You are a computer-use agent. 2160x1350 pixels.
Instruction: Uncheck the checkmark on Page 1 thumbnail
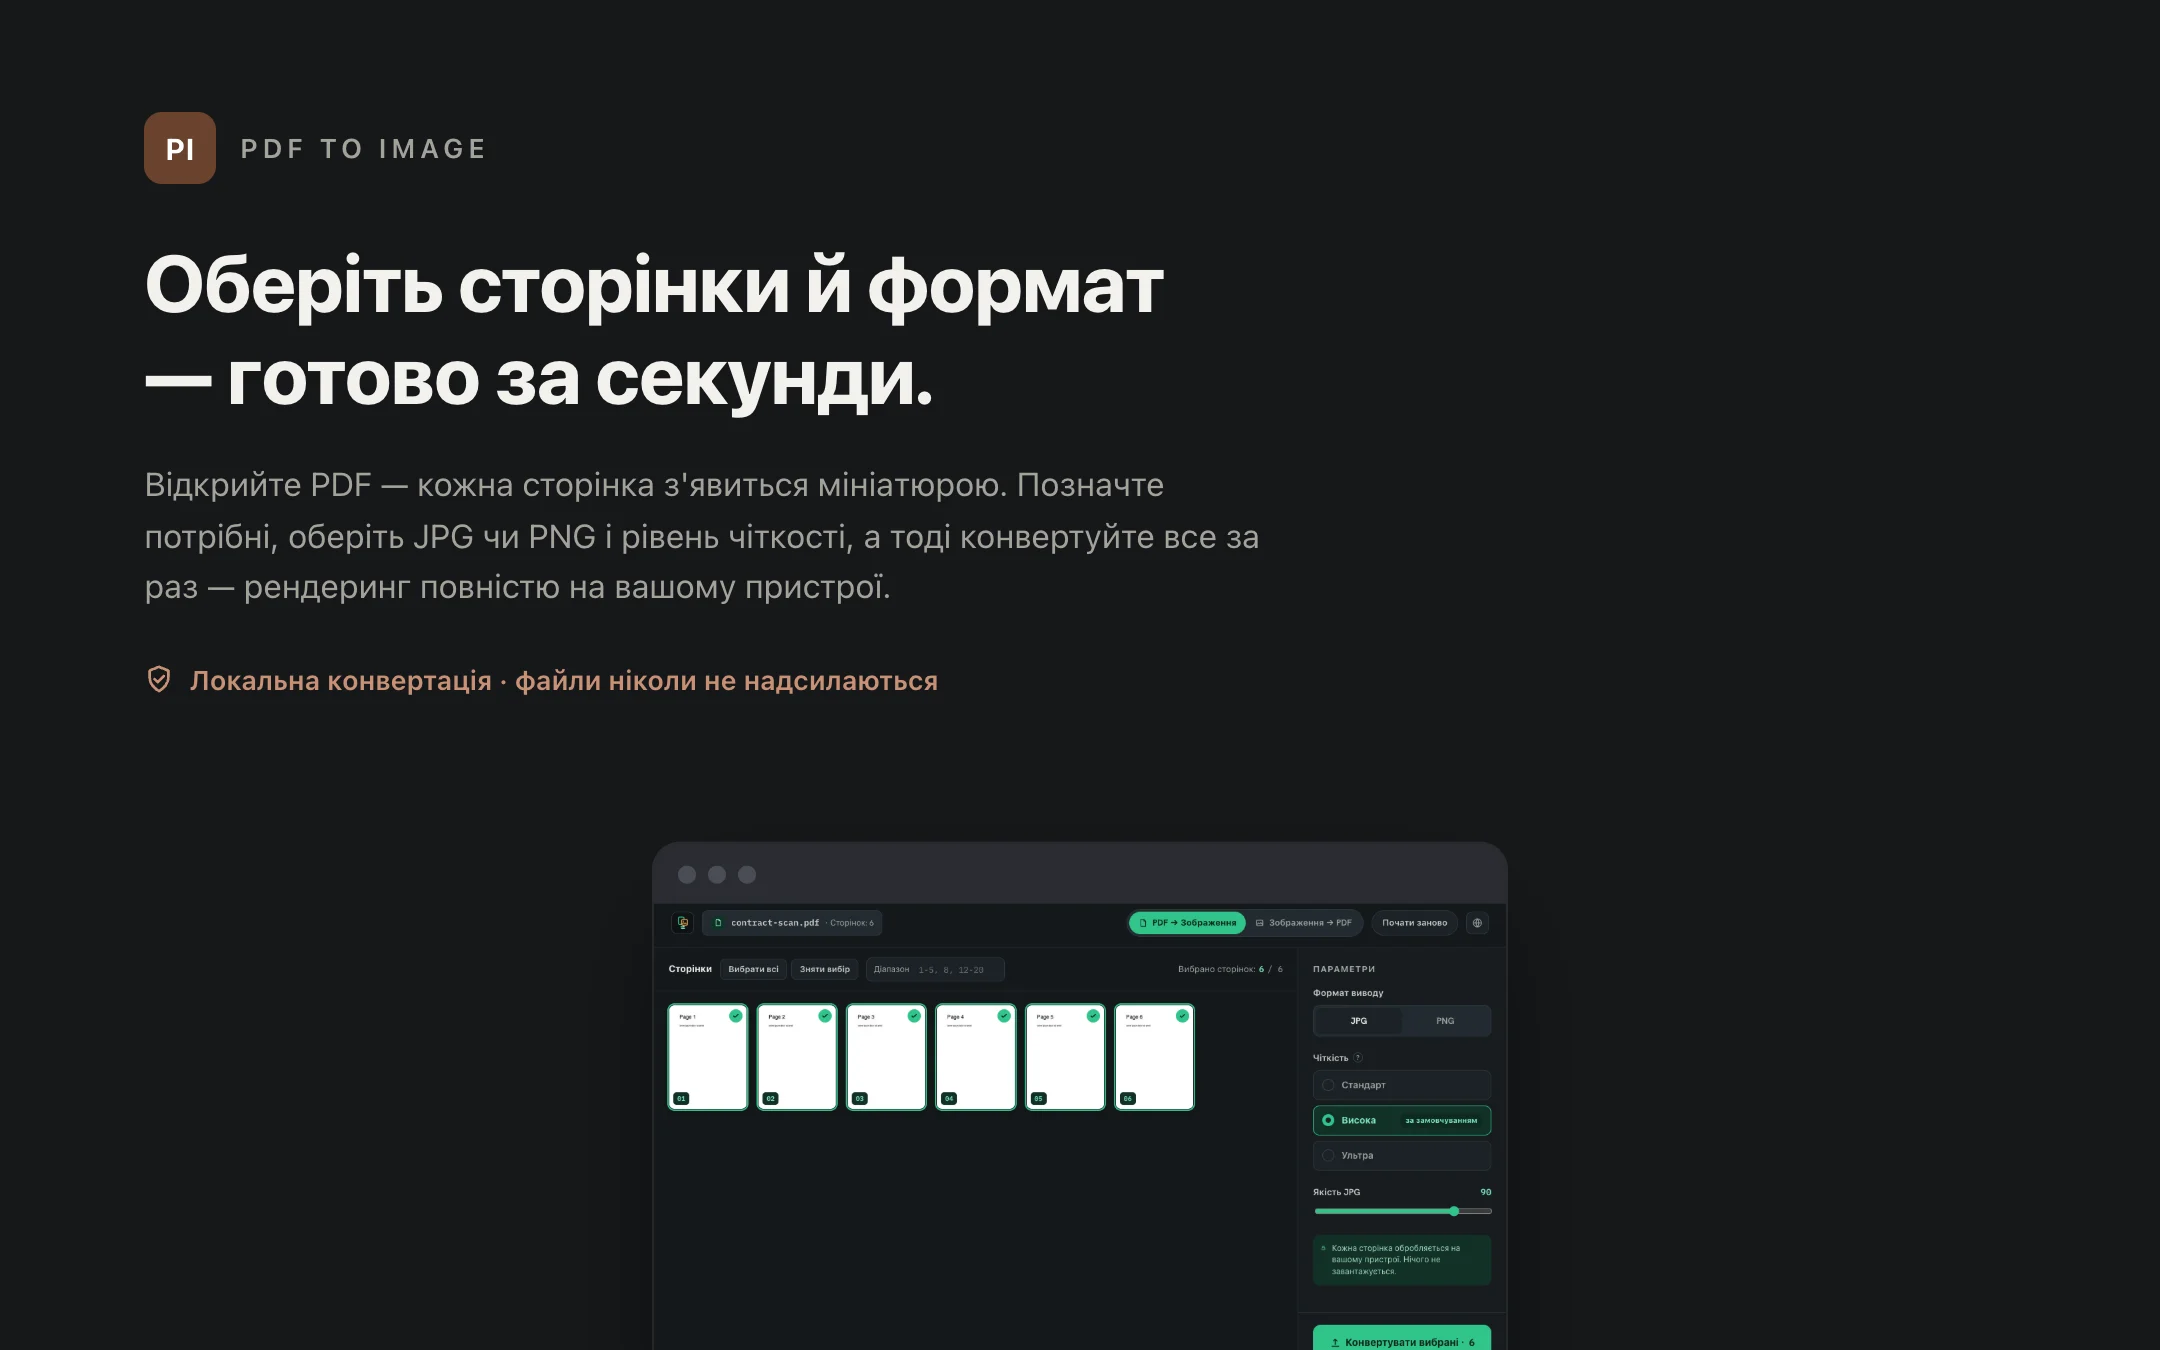click(736, 1016)
